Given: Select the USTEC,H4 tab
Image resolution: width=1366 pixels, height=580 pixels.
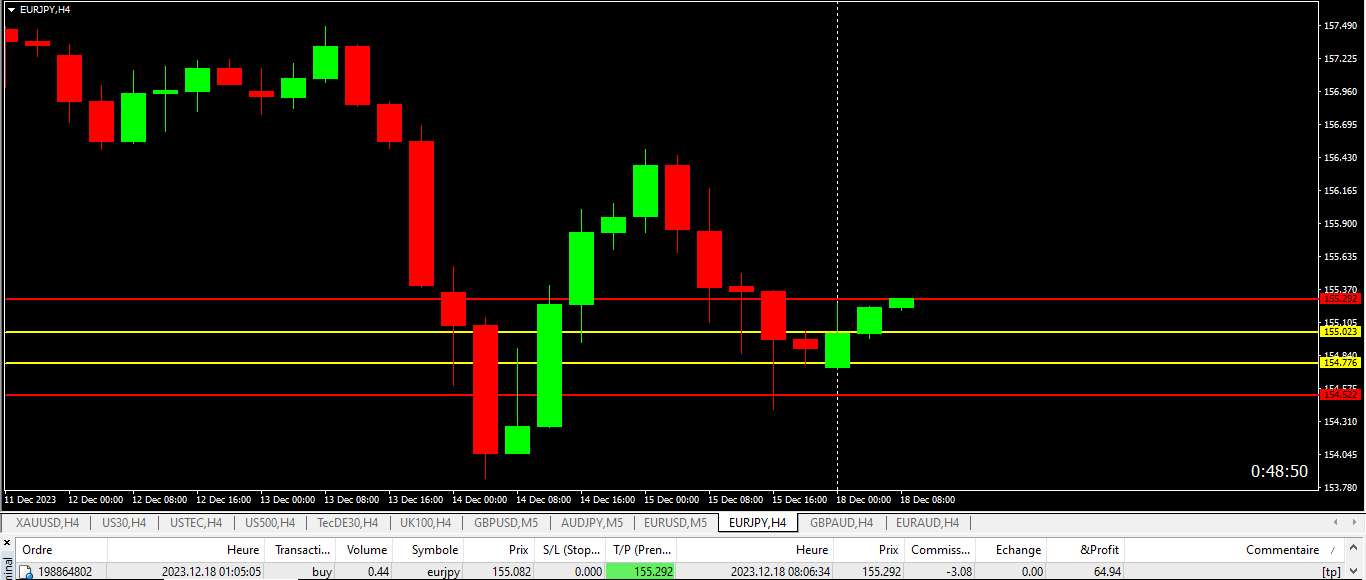Looking at the screenshot, I should pos(196,523).
